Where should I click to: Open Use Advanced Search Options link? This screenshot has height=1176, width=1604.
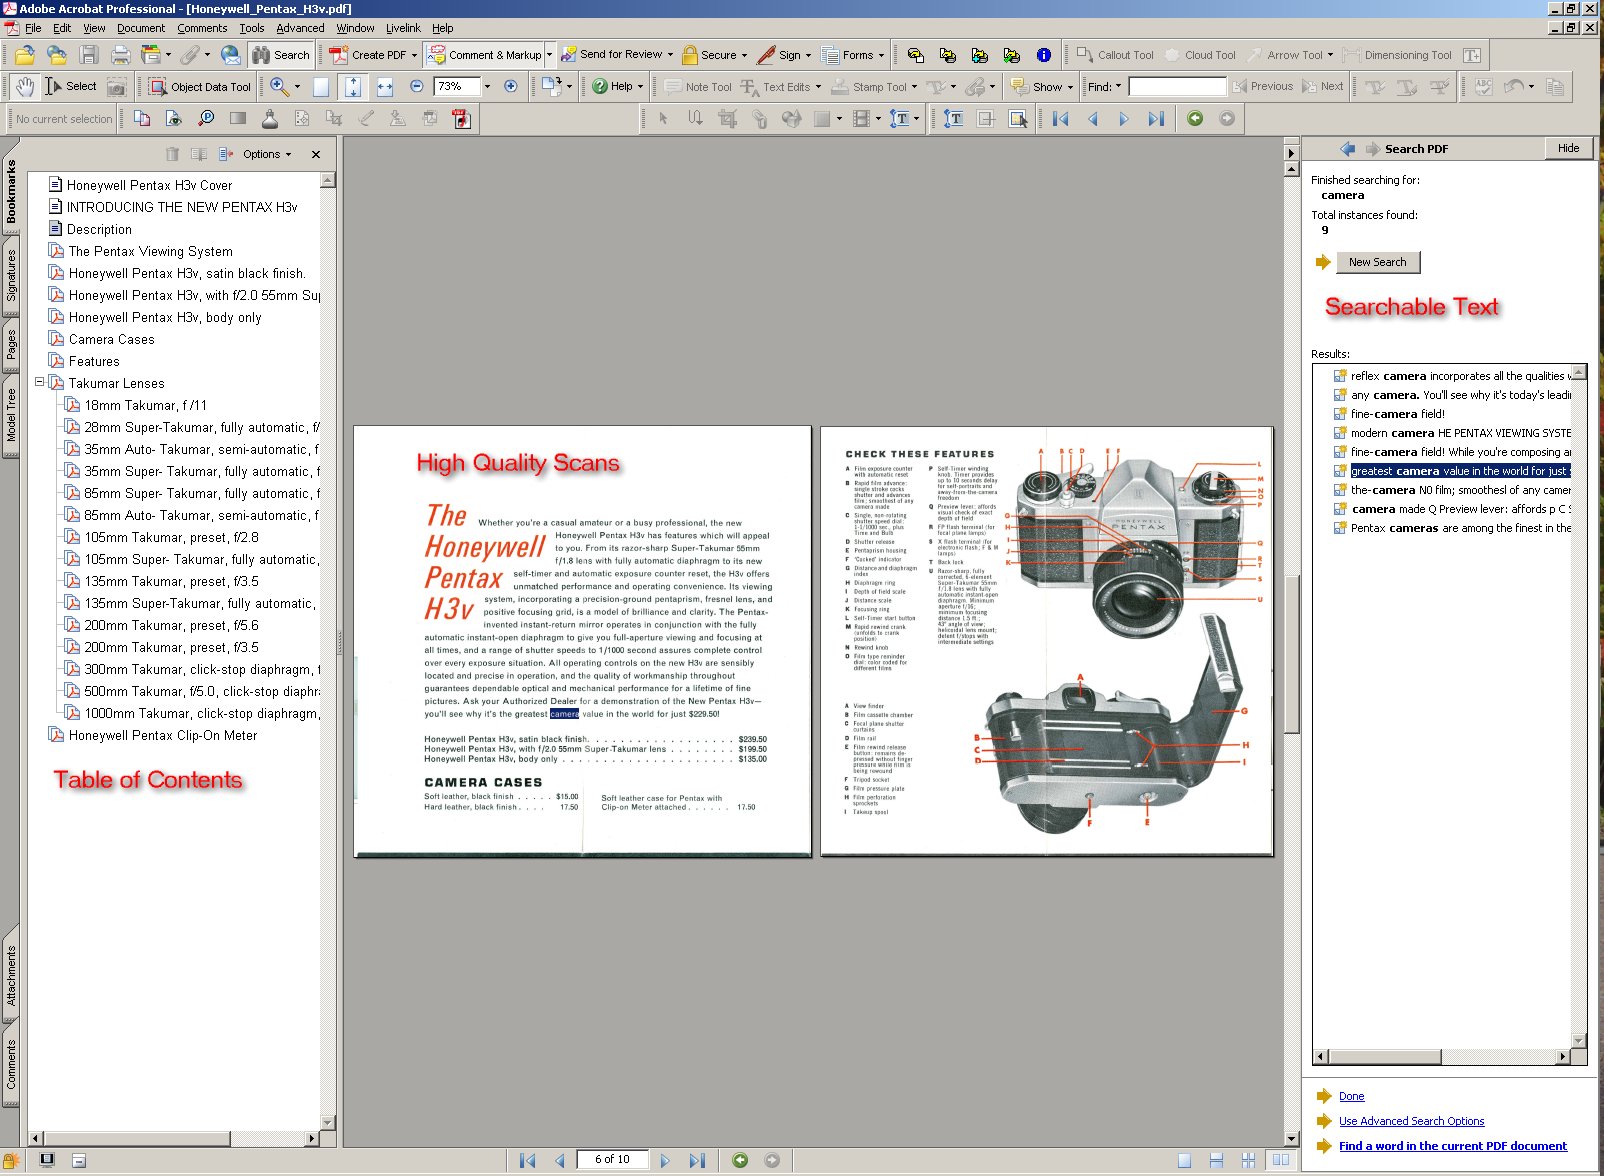(1411, 1121)
